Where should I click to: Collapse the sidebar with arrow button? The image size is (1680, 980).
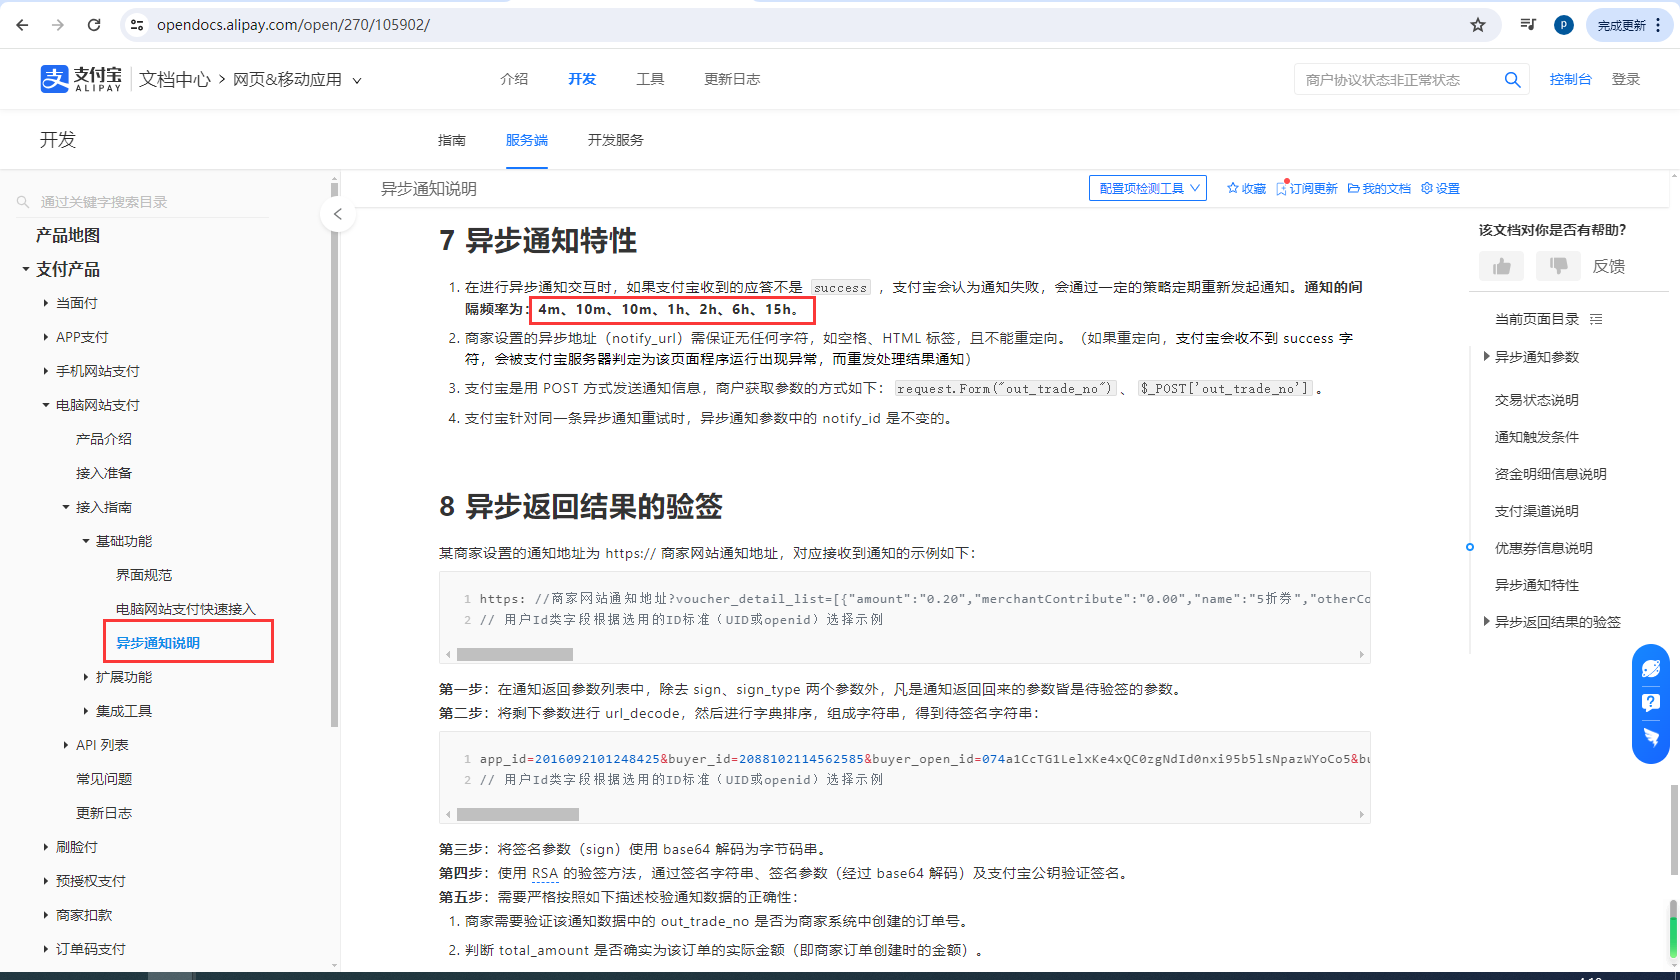click(338, 214)
